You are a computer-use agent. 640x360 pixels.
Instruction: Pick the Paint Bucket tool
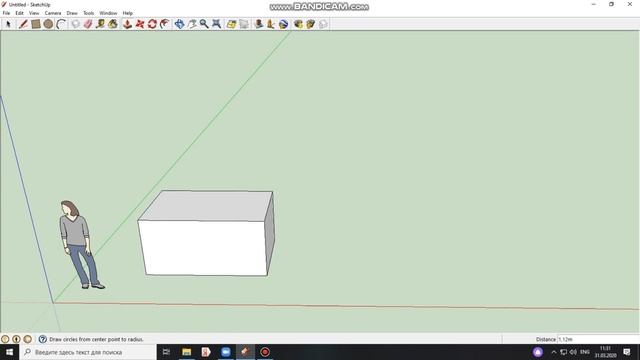113,24
